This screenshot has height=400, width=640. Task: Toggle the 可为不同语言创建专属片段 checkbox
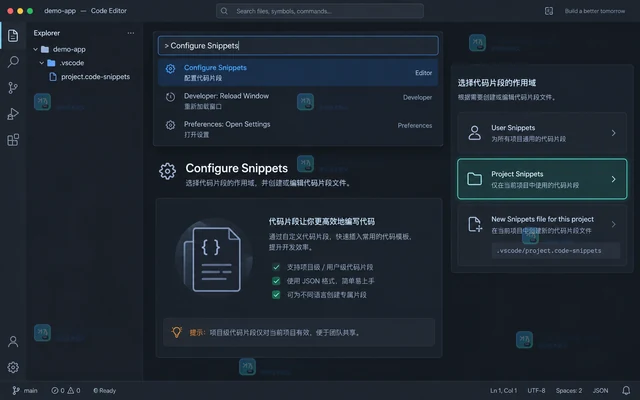point(276,295)
